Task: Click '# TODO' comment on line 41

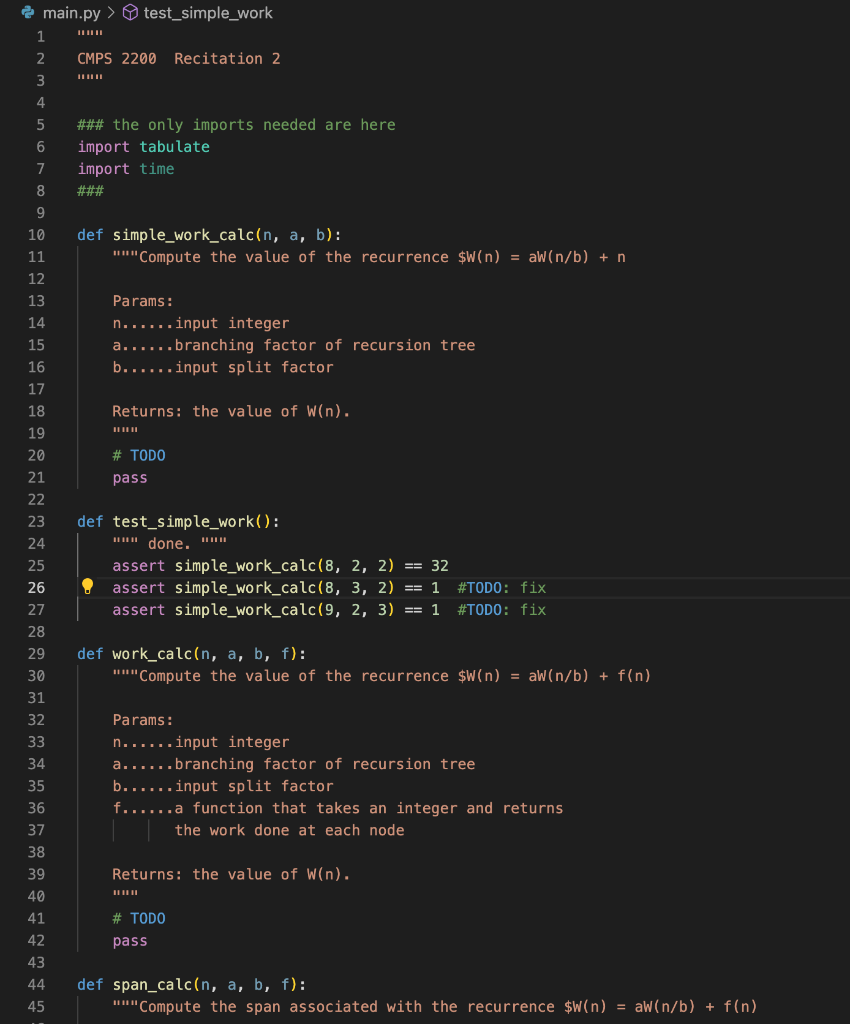Action: click(x=139, y=919)
